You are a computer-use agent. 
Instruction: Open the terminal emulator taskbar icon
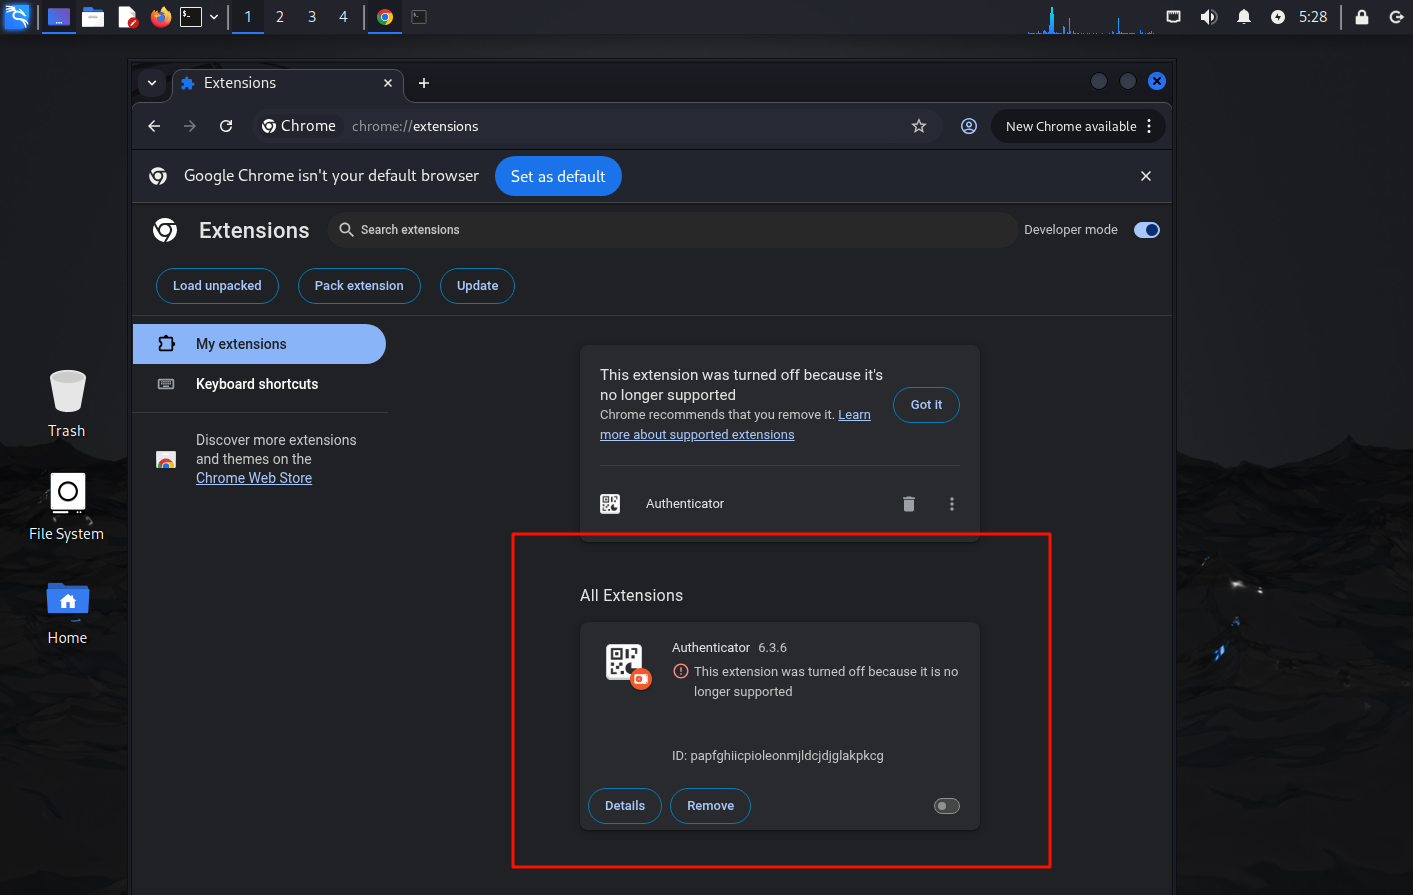click(x=191, y=17)
